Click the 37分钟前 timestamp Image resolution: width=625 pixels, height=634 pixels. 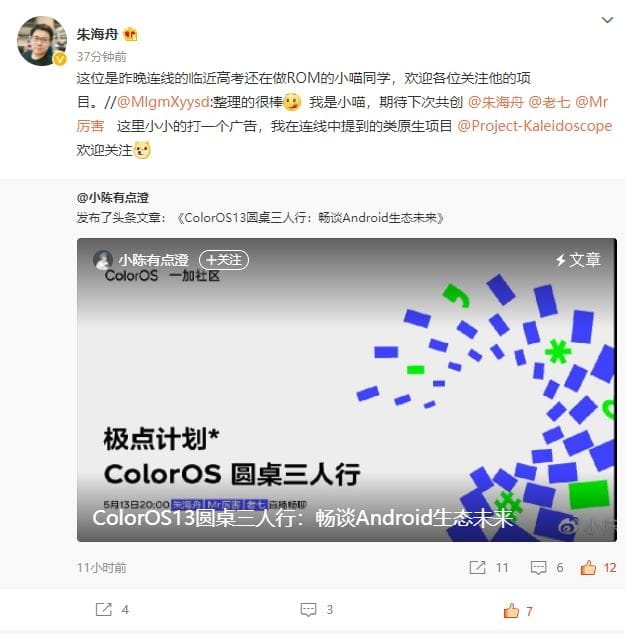(101, 57)
